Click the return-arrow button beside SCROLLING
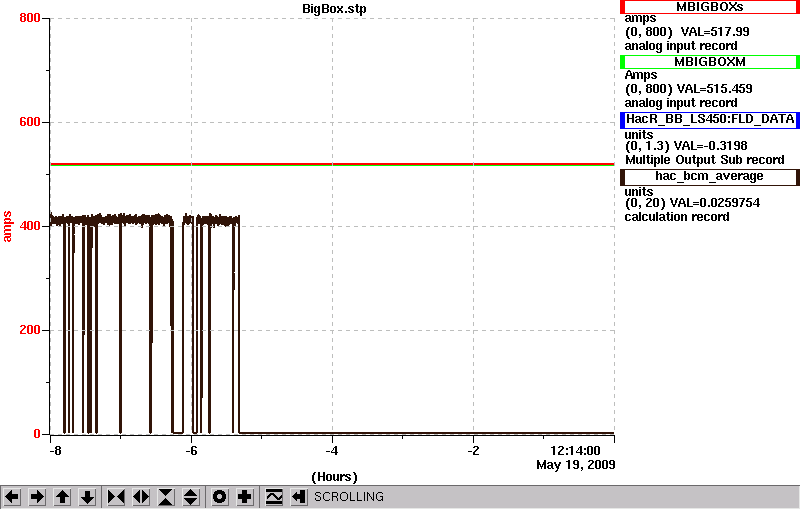800x509 pixels. (x=299, y=497)
